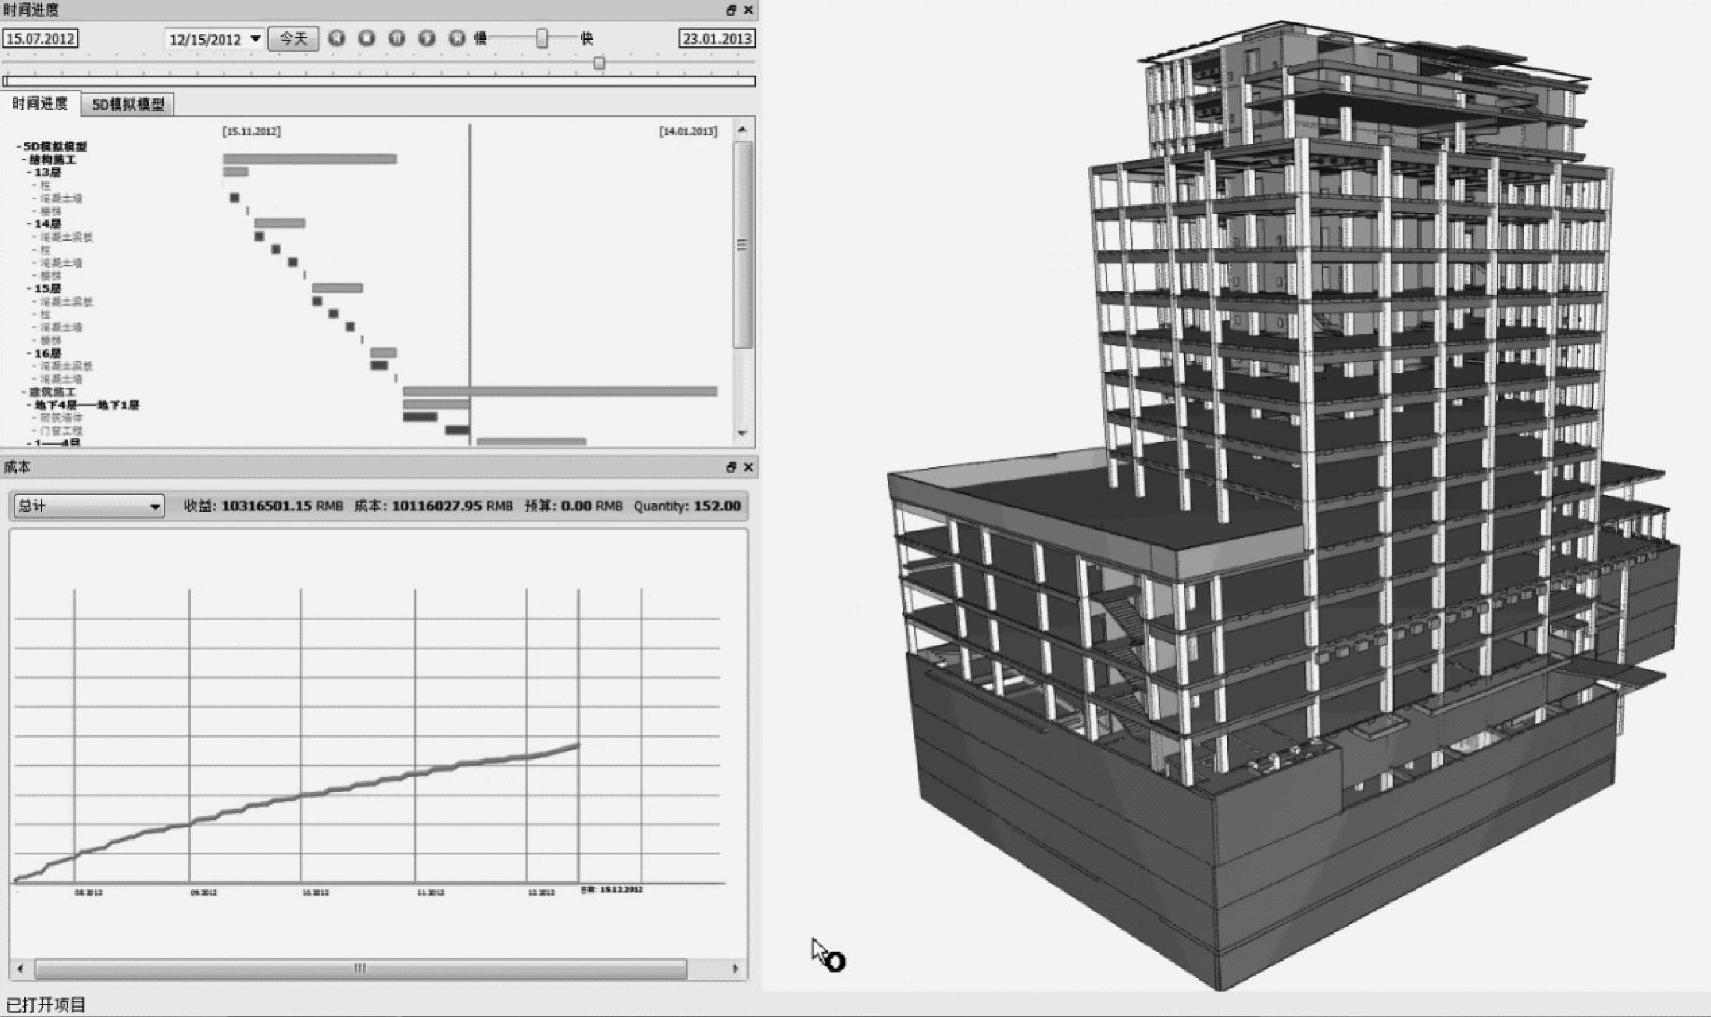Pause the schedule simulation playback
The width and height of the screenshot is (1711, 1017).
(397, 38)
